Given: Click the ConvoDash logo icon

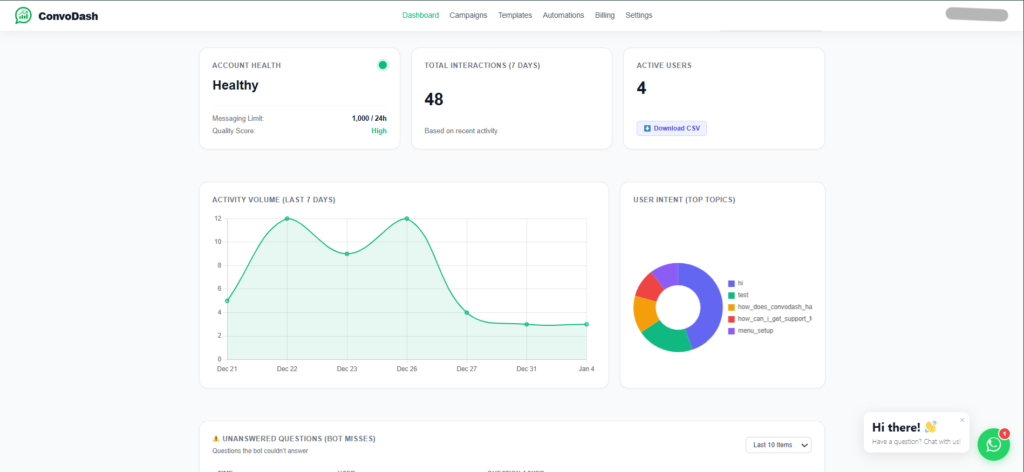Looking at the screenshot, I should click(x=23, y=16).
